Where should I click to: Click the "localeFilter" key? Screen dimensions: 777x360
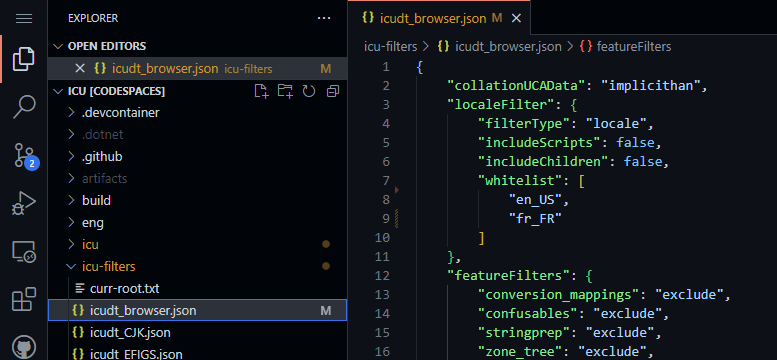pos(500,105)
